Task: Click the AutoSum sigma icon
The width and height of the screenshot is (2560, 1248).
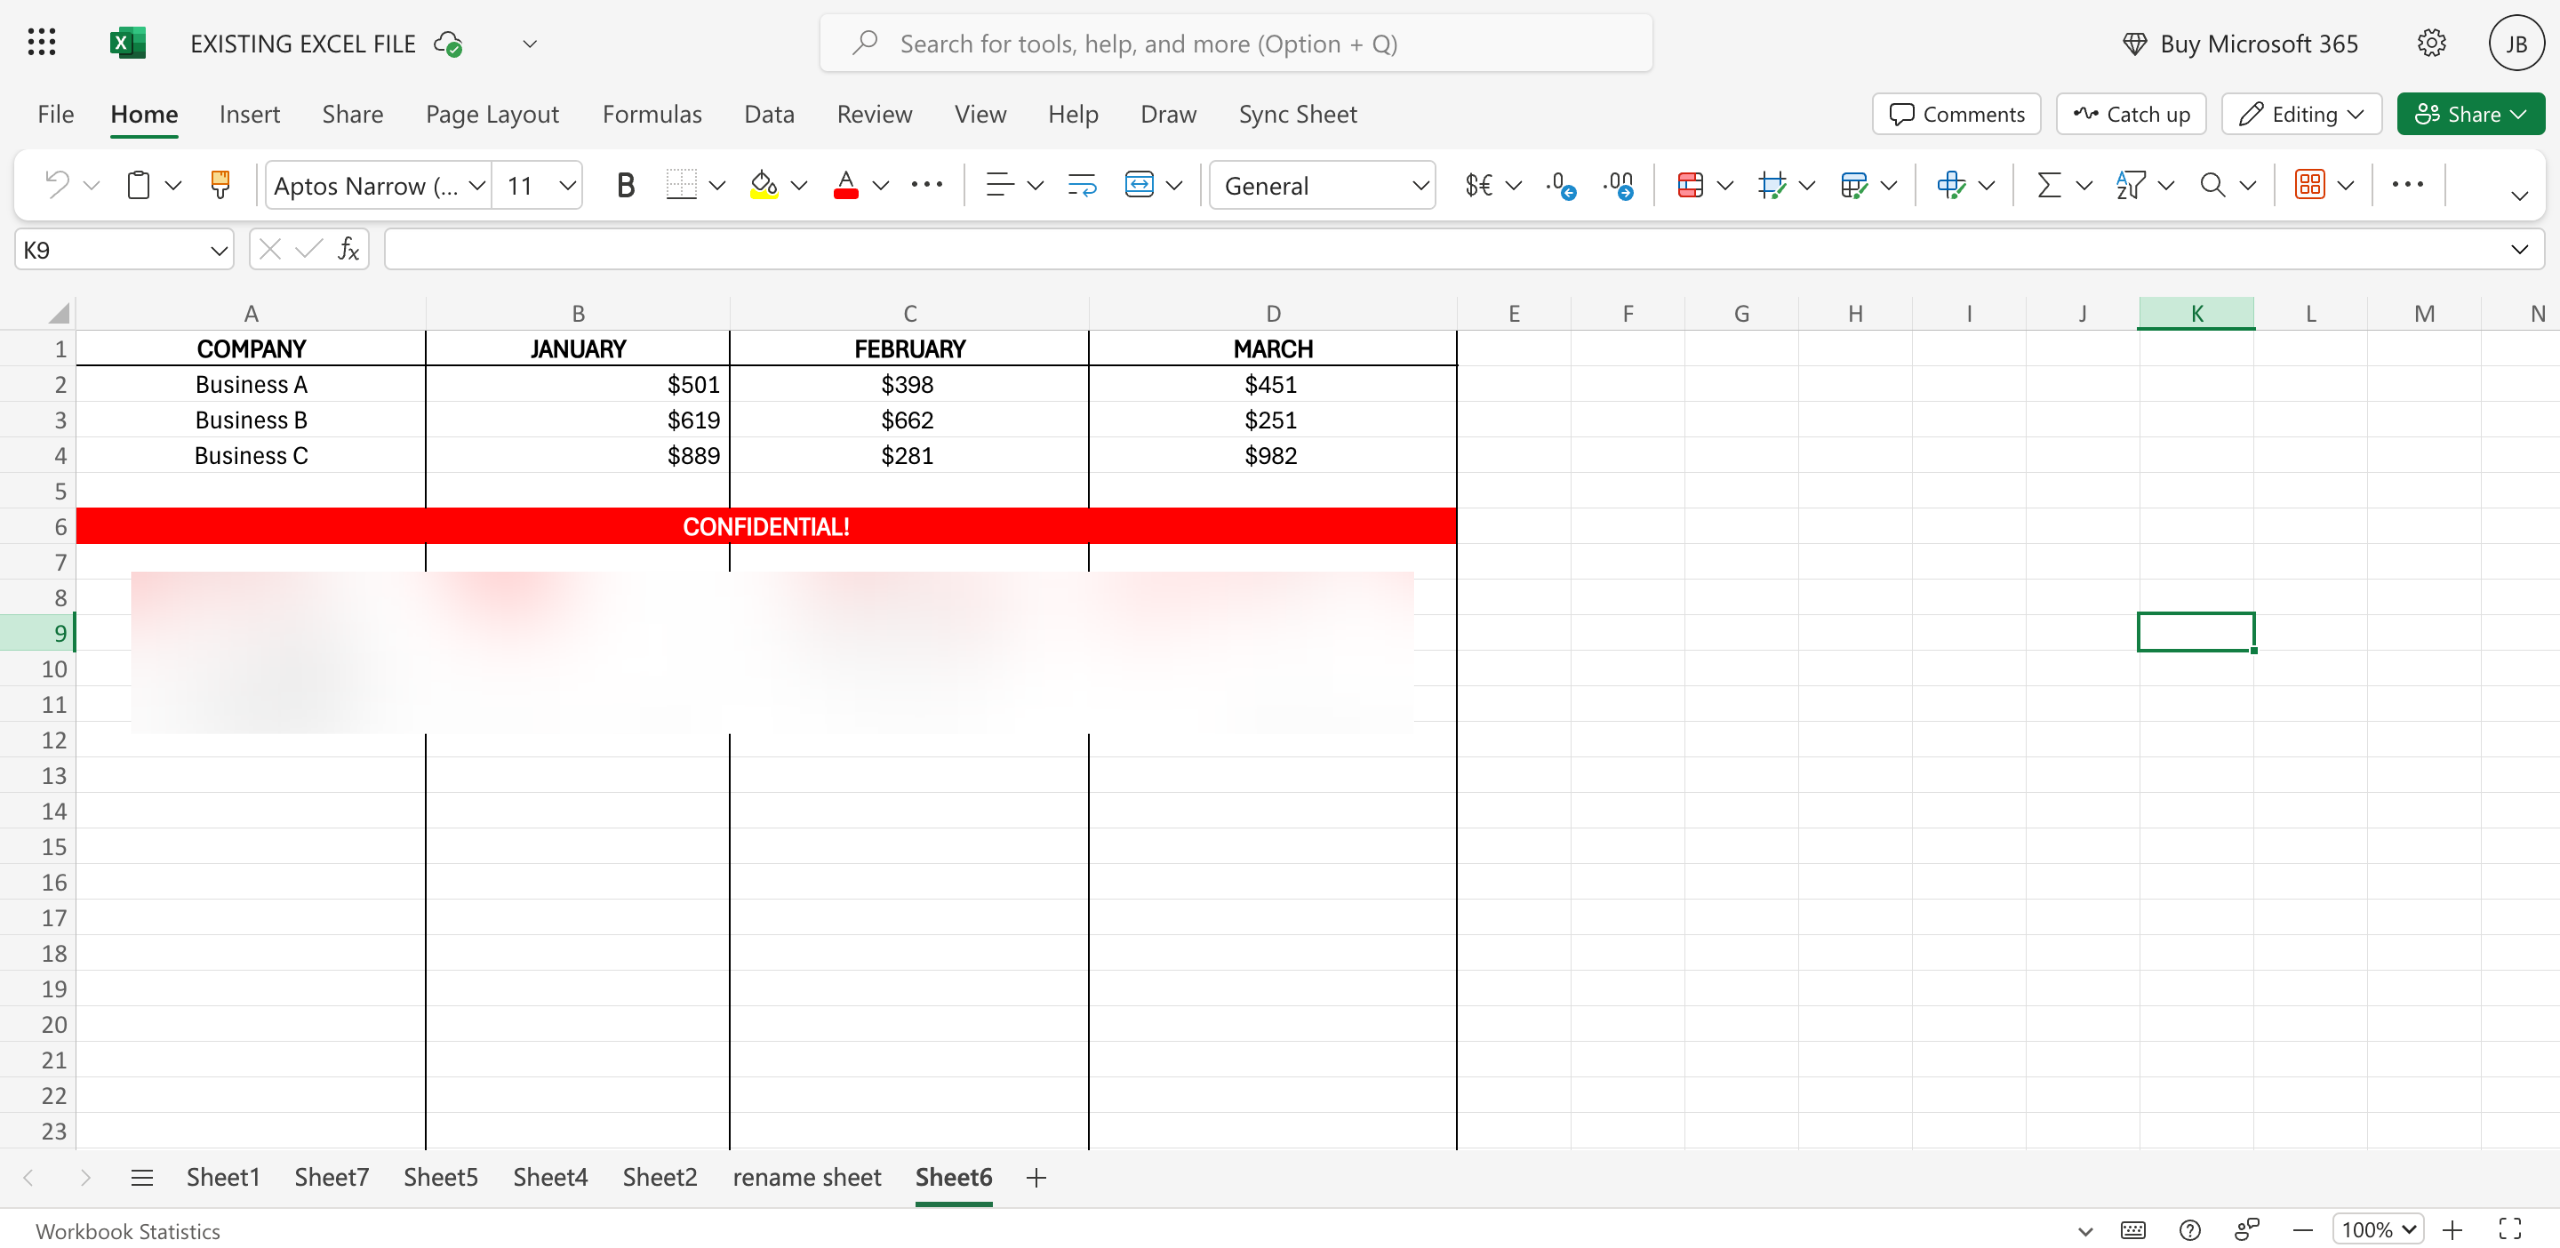Action: pyautogui.click(x=2048, y=185)
